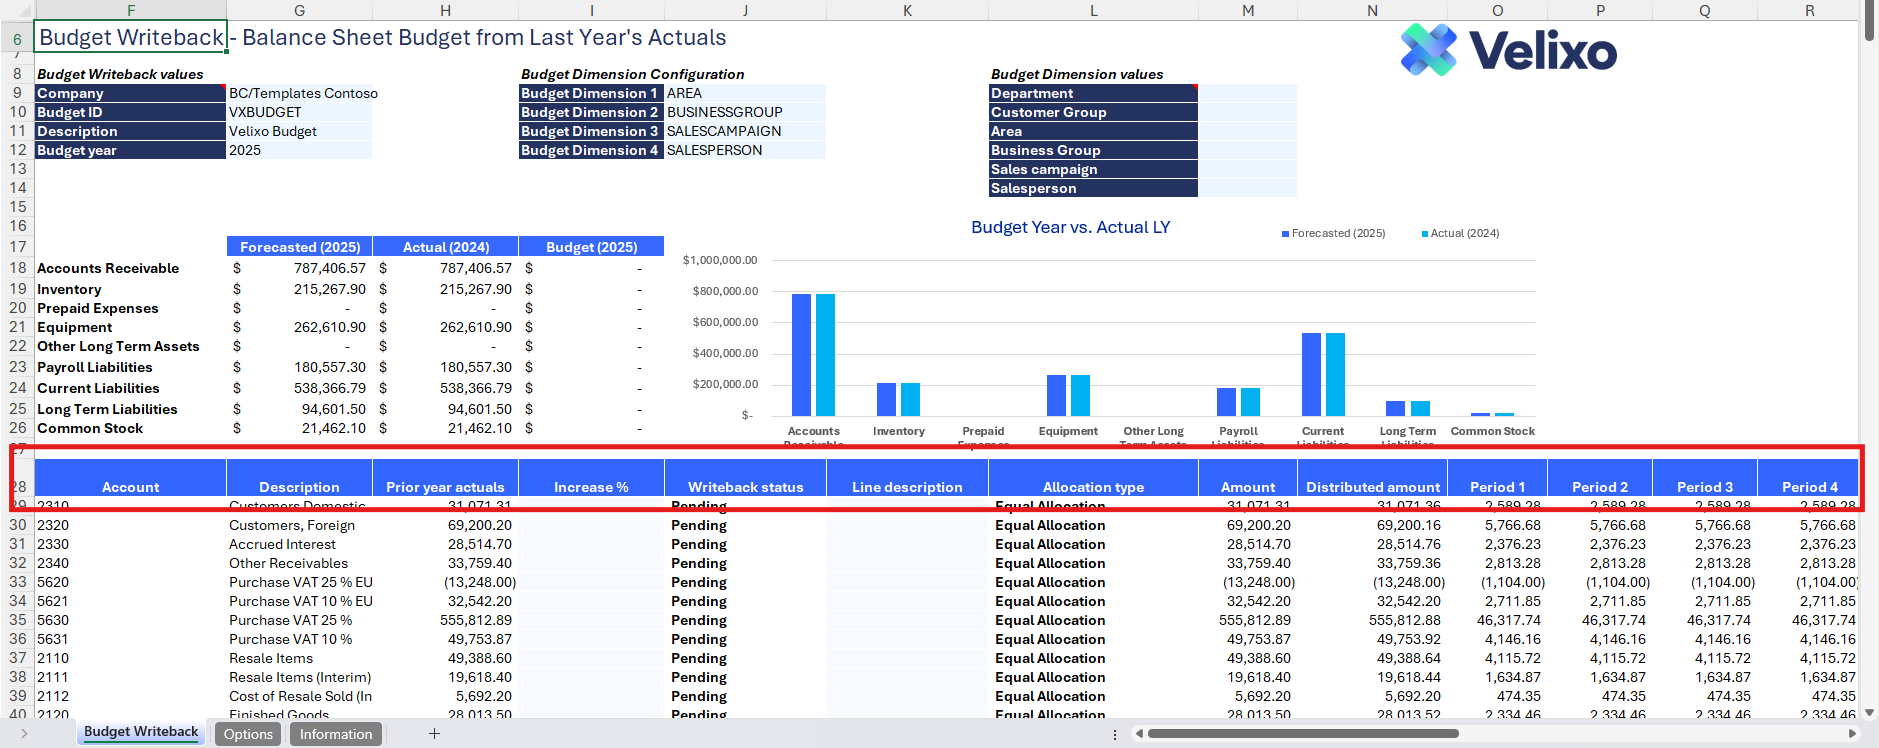Click the horizontal scrollbar right arrow

click(x=1852, y=734)
